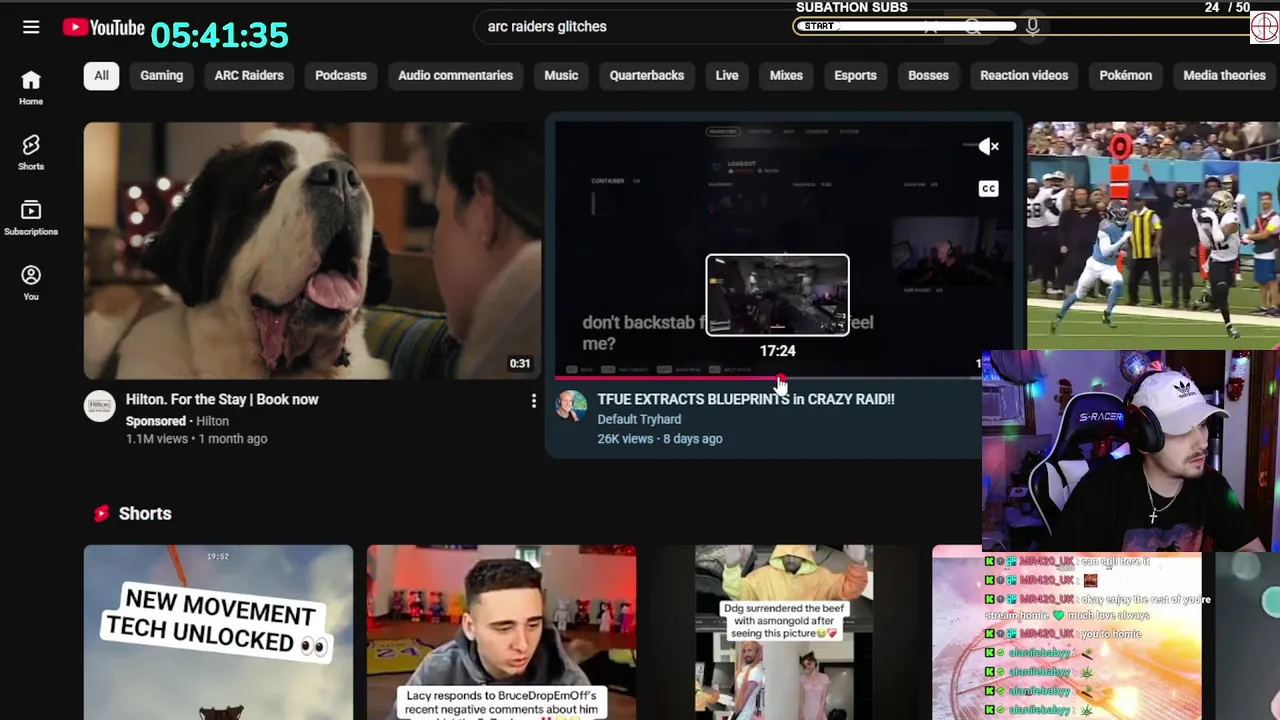Click the Subathon Subs progress bar
1280x720 pixels.
point(1020,27)
